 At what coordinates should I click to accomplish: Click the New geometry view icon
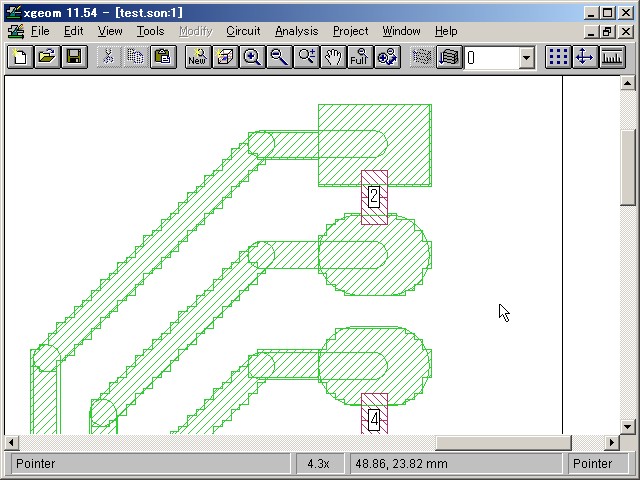[x=198, y=57]
